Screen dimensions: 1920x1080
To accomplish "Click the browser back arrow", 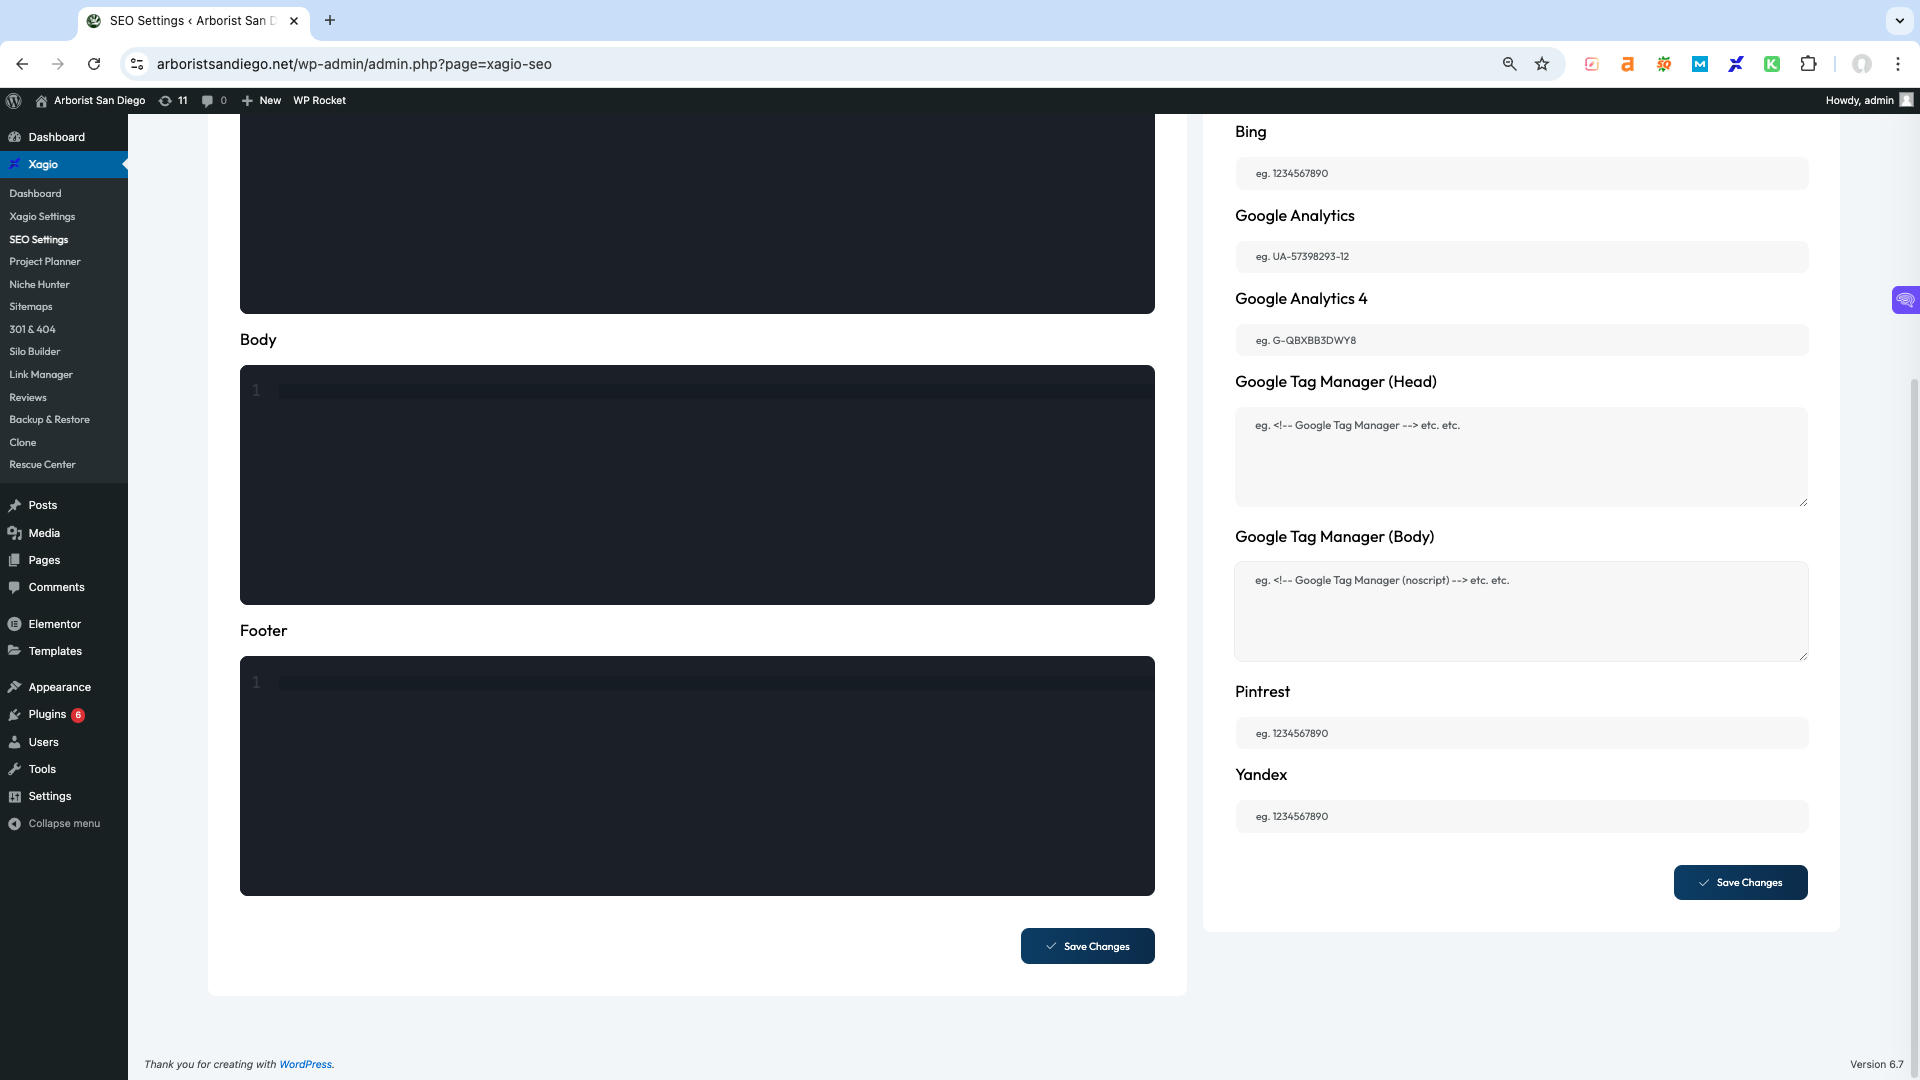I will click(x=22, y=64).
